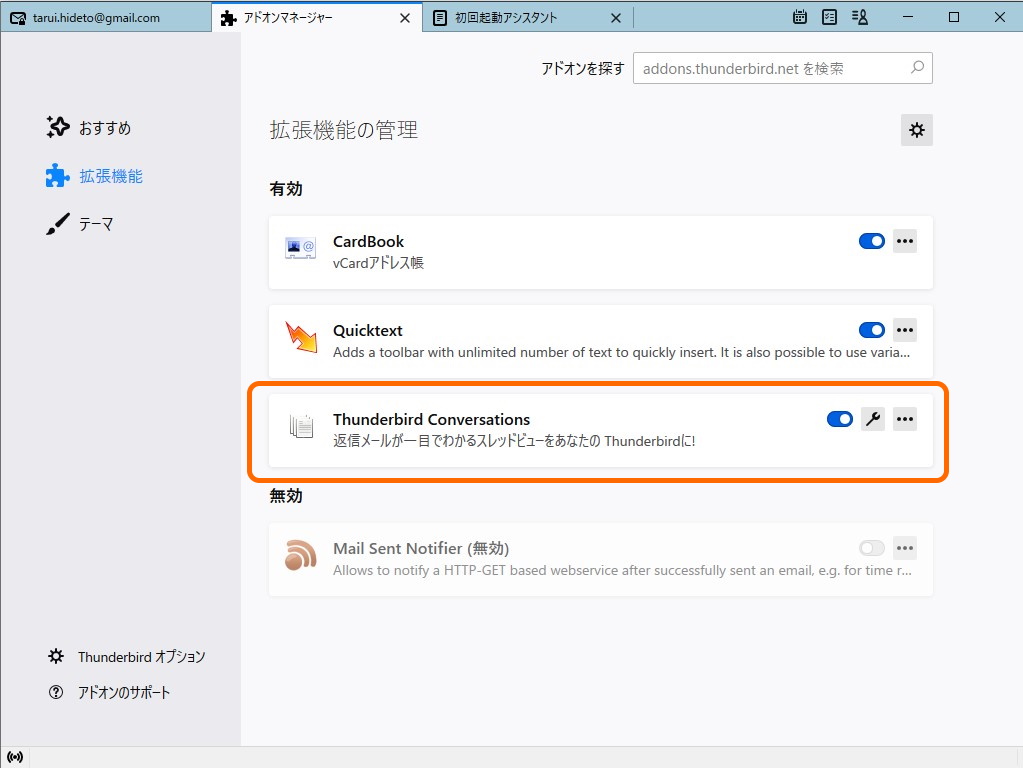Click the テーマ paintbrush icon
The height and width of the screenshot is (768, 1023).
coord(57,224)
